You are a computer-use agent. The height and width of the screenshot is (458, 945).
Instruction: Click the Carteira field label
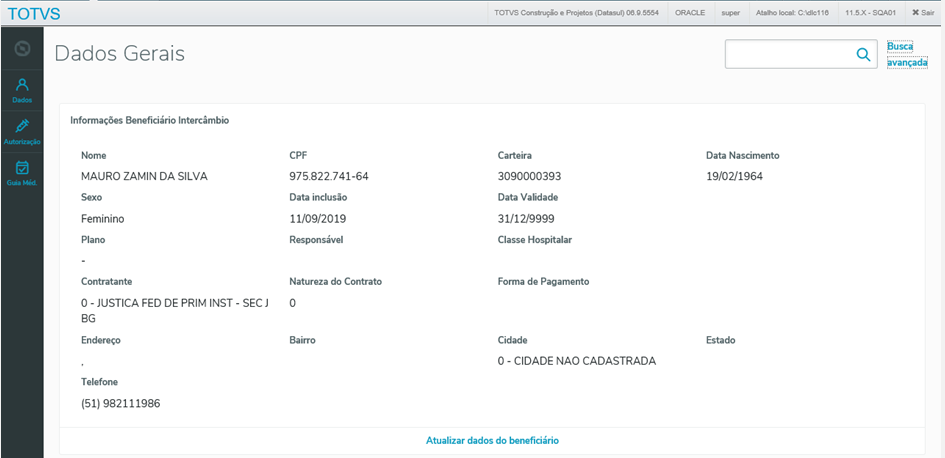pyautogui.click(x=515, y=155)
